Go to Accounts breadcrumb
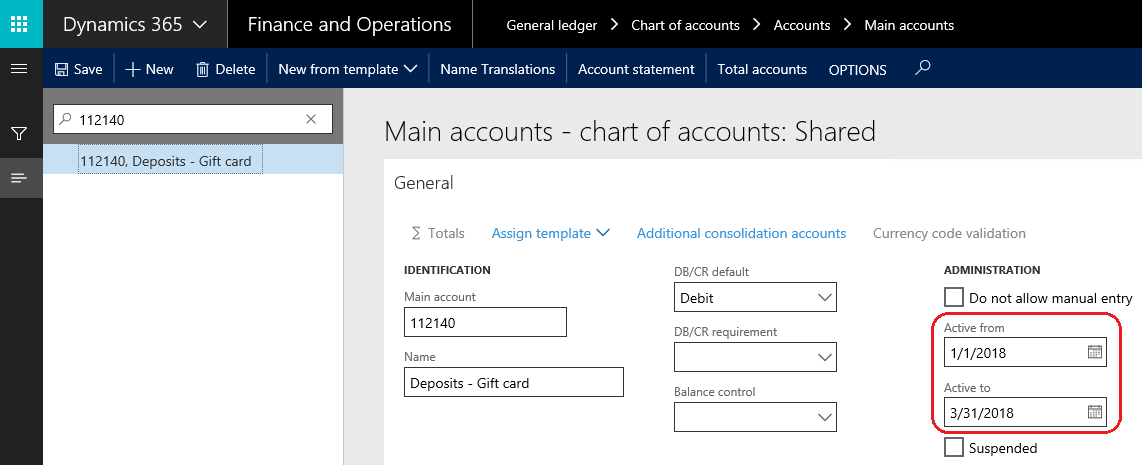Image resolution: width=1143 pixels, height=465 pixels. [802, 26]
